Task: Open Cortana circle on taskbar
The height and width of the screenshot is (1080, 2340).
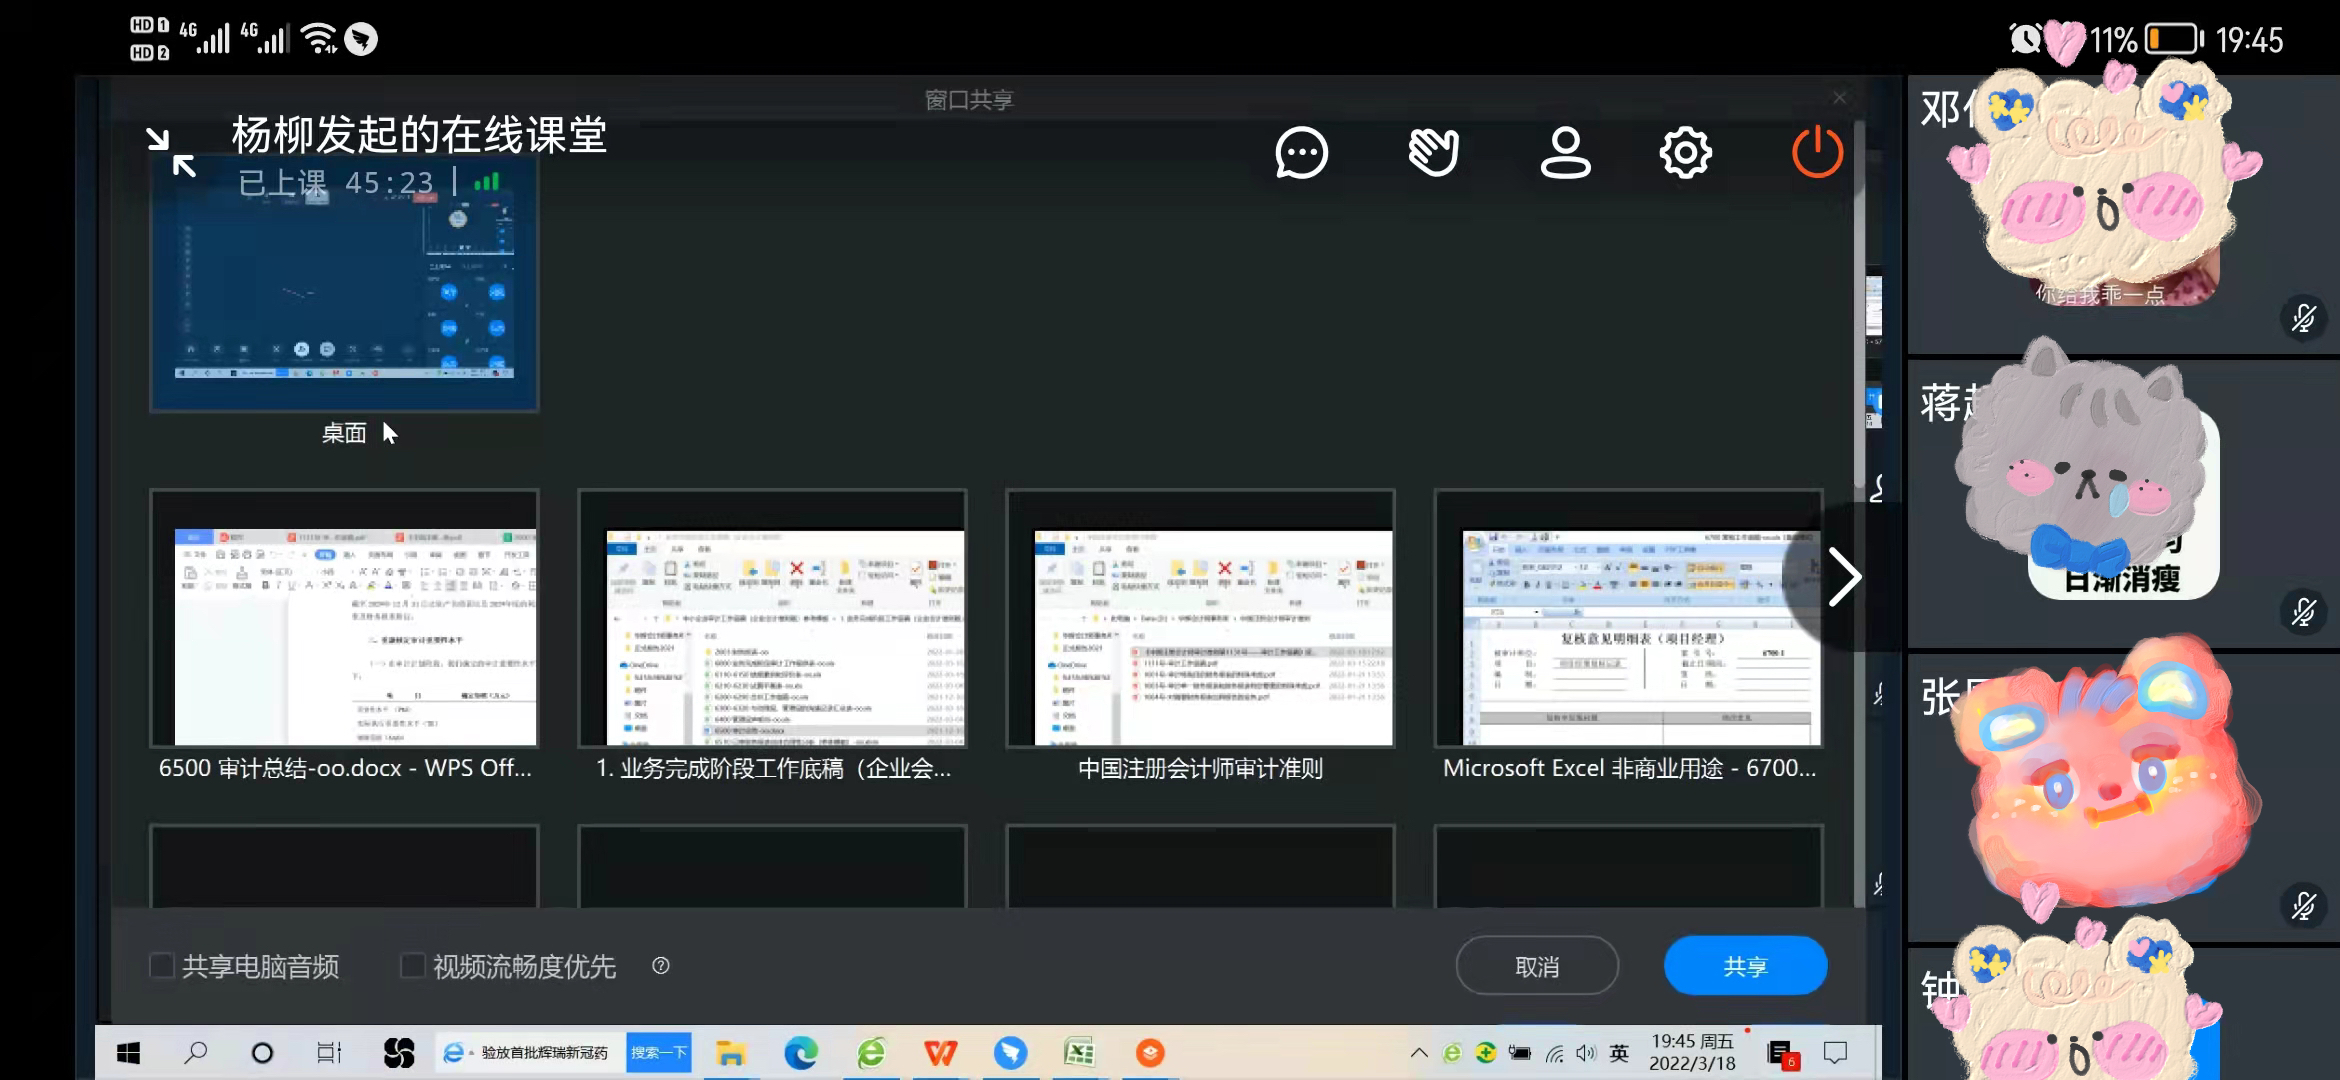Action: 262,1053
